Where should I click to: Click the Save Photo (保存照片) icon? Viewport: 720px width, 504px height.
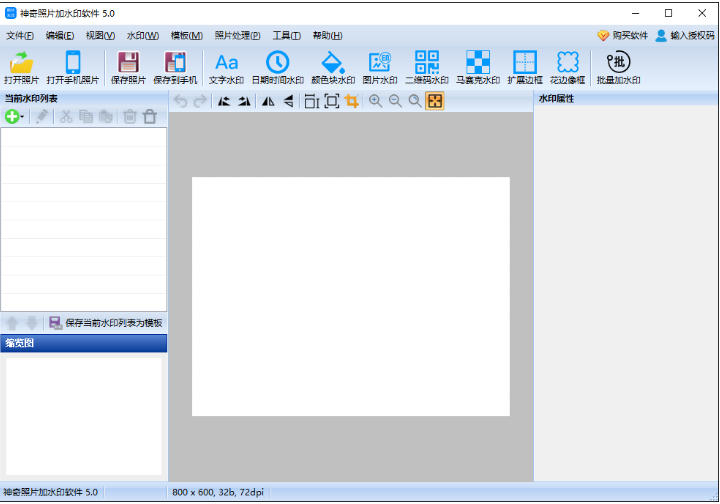click(128, 66)
